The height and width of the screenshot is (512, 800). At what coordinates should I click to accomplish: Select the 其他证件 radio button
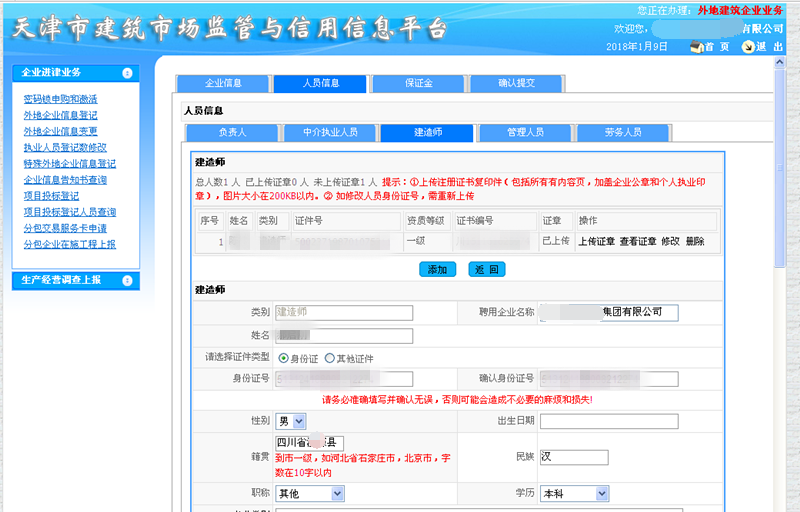click(330, 359)
